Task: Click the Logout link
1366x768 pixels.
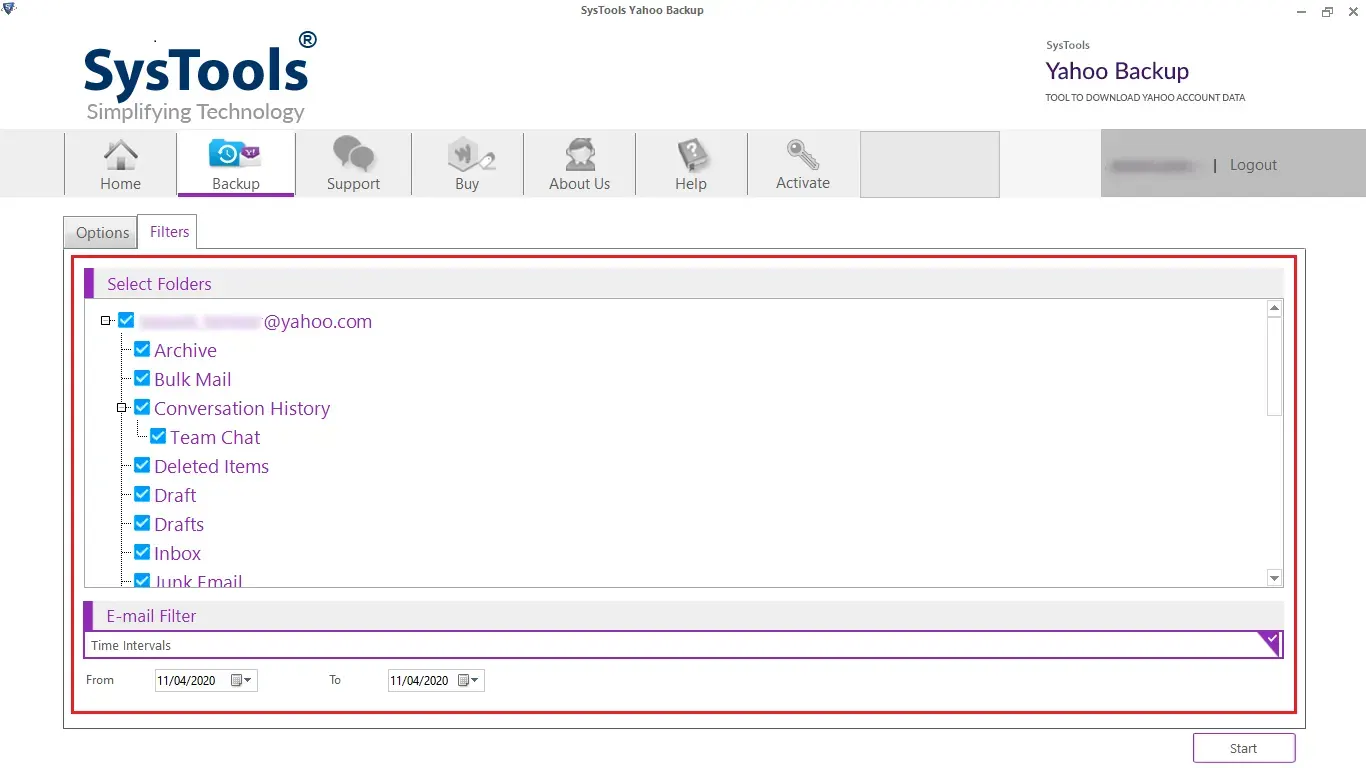Action: pyautogui.click(x=1253, y=165)
